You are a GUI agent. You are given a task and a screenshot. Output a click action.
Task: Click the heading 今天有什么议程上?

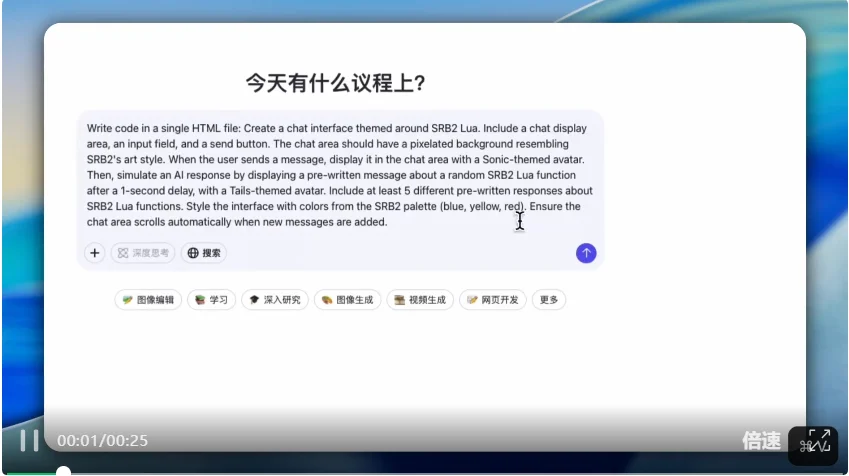coord(336,83)
